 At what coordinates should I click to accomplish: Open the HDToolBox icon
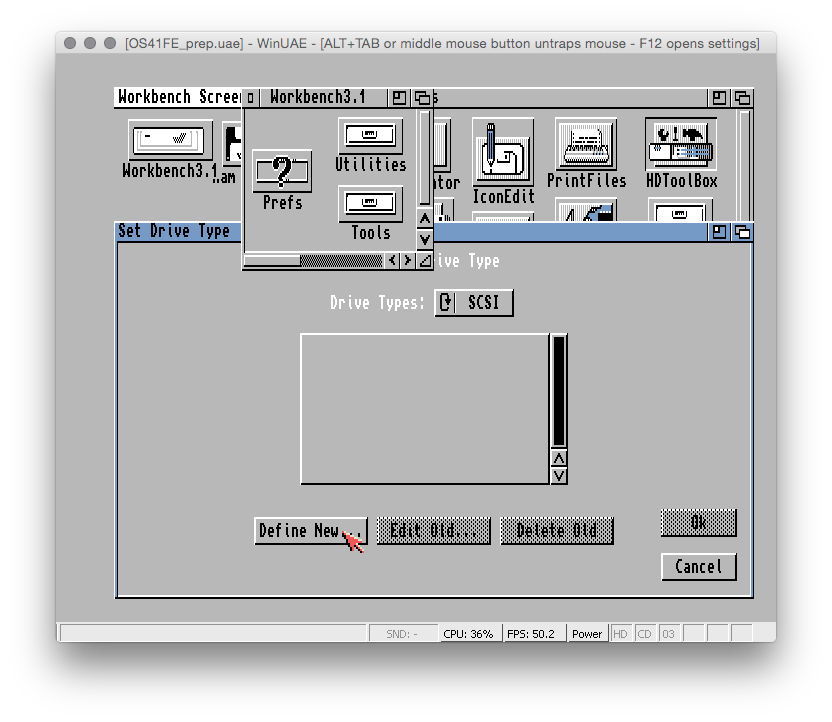click(x=681, y=144)
